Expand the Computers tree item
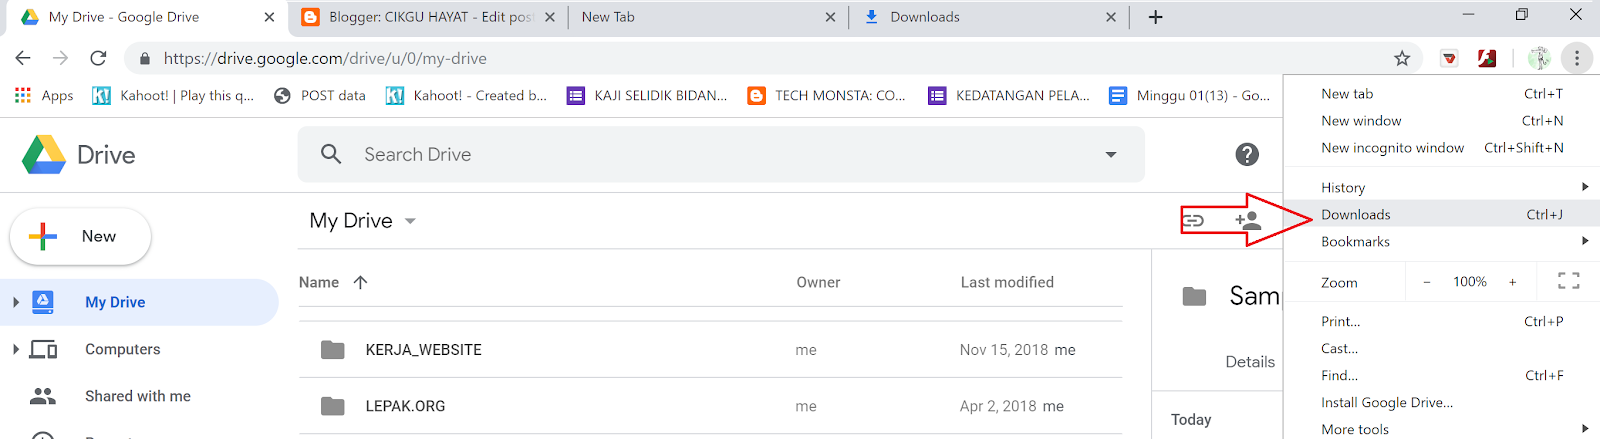Image resolution: width=1600 pixels, height=439 pixels. click(15, 349)
